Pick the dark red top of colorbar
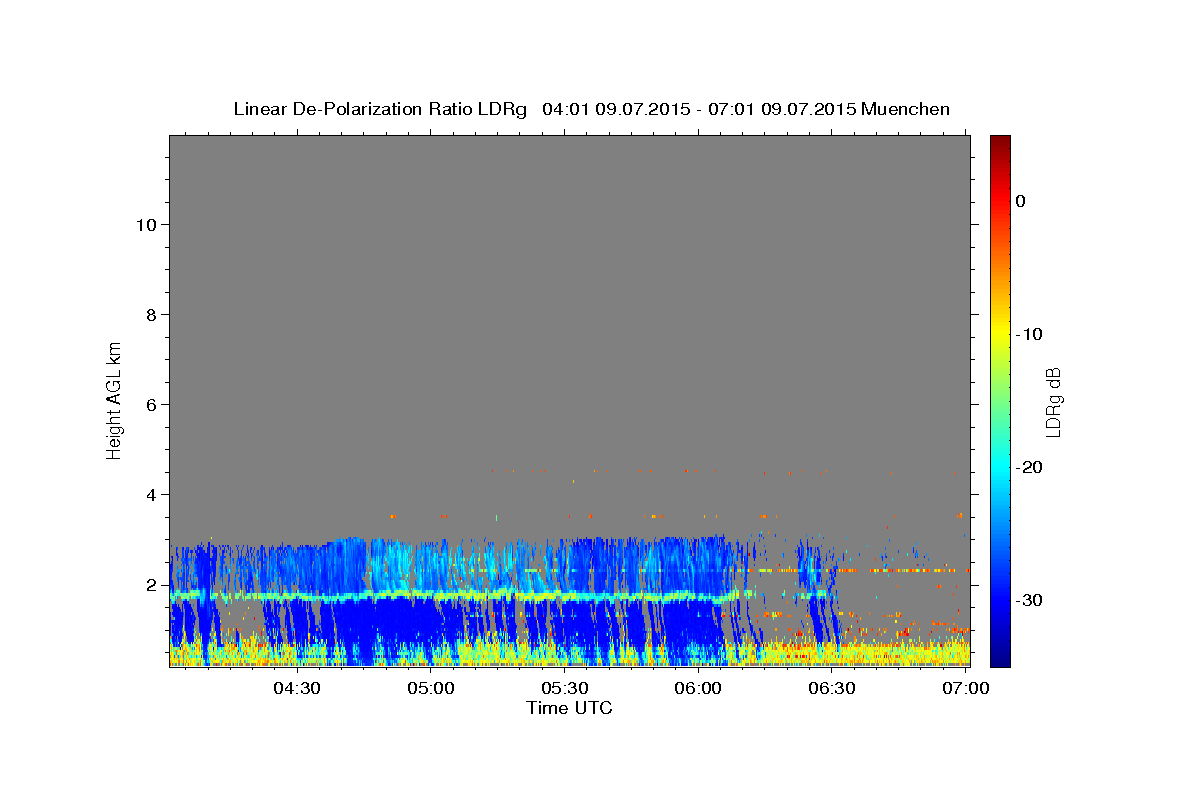This screenshot has width=1200, height=800. (x=1000, y=141)
